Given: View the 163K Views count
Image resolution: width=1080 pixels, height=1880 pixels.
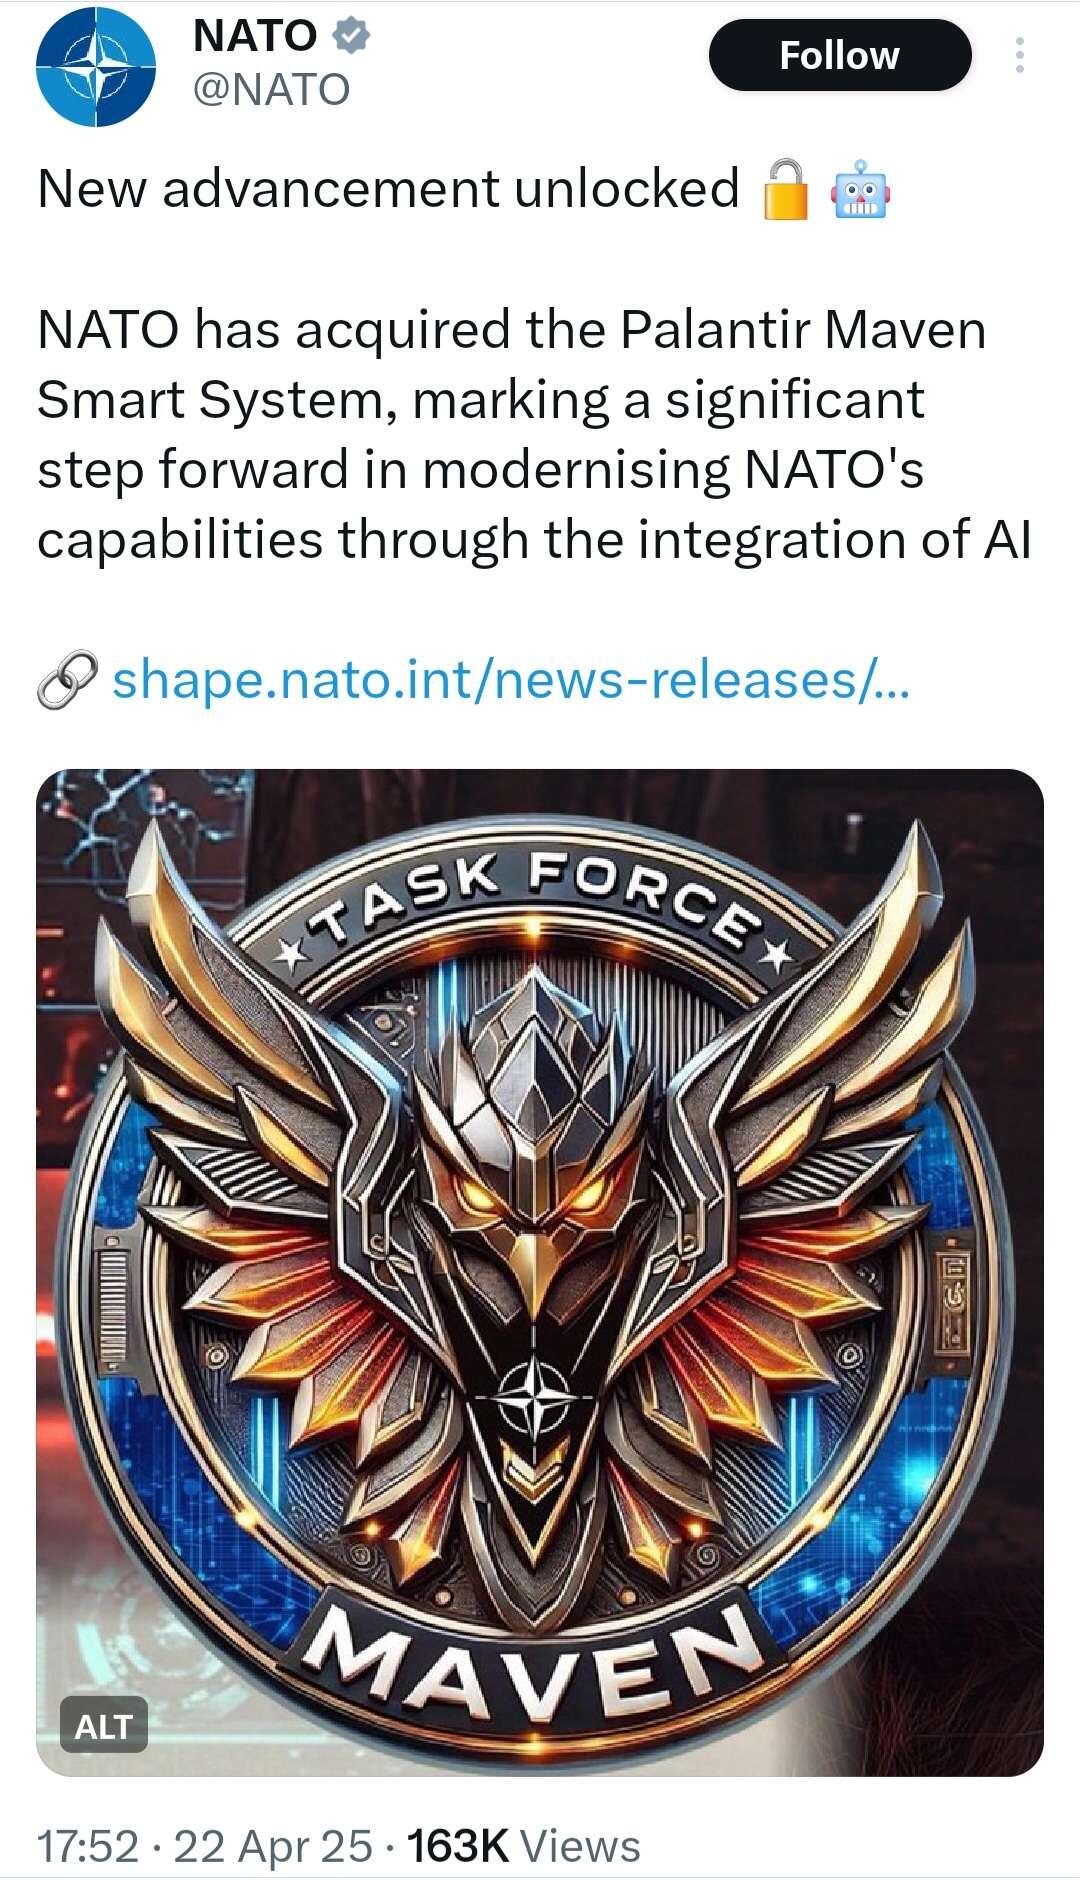Looking at the screenshot, I should click(x=523, y=1846).
